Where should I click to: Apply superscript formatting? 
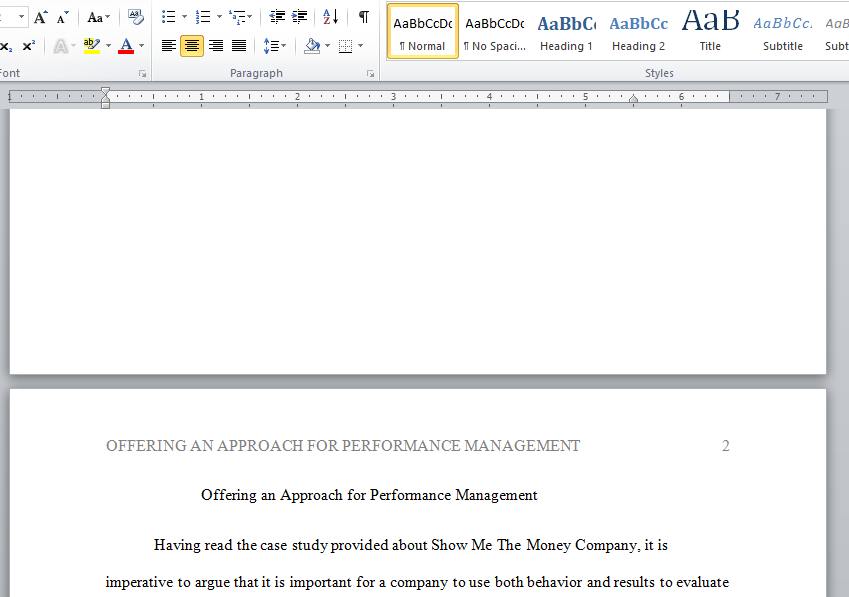click(x=29, y=46)
